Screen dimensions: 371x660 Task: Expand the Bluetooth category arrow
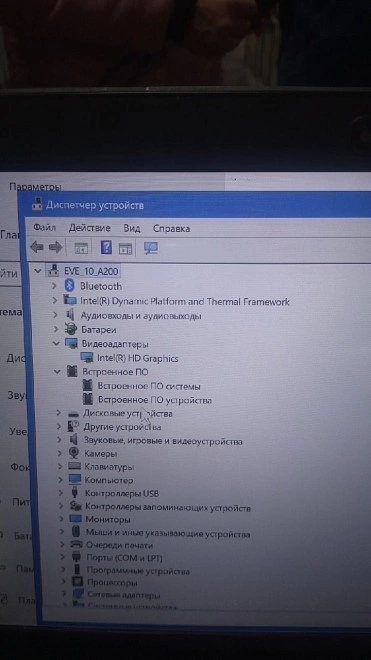click(54, 286)
